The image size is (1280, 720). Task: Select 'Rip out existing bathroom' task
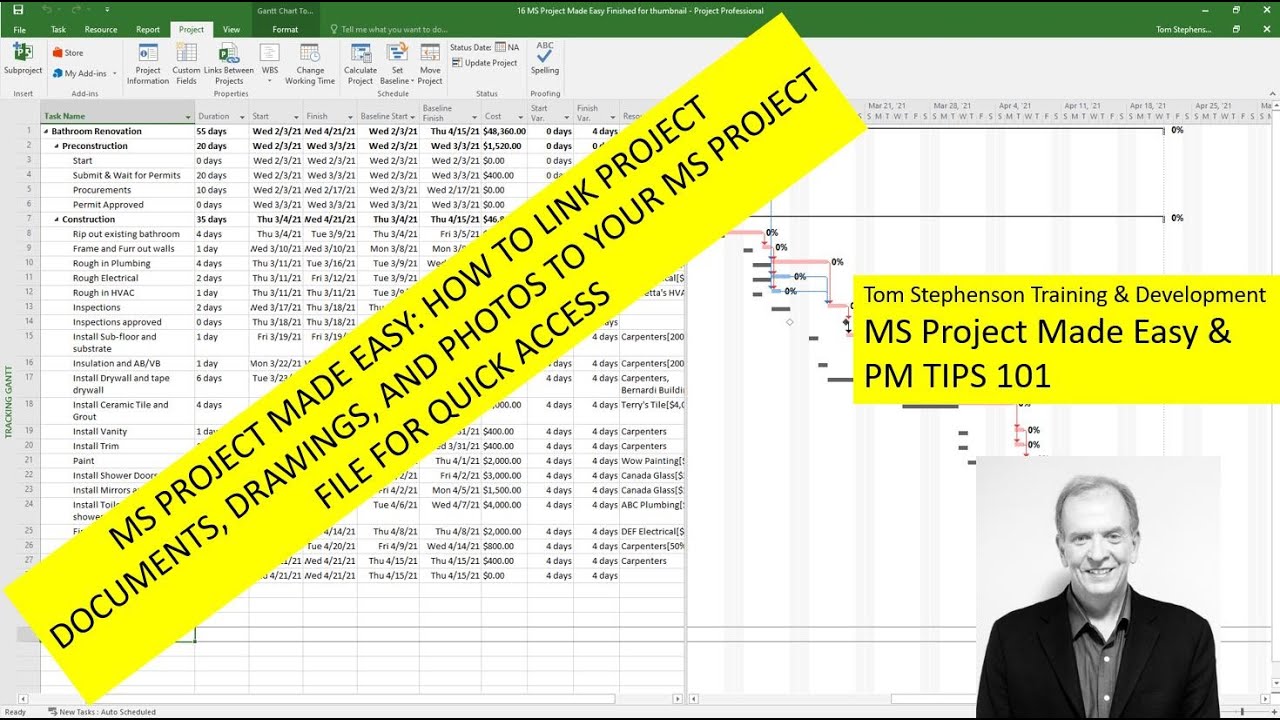coord(126,234)
